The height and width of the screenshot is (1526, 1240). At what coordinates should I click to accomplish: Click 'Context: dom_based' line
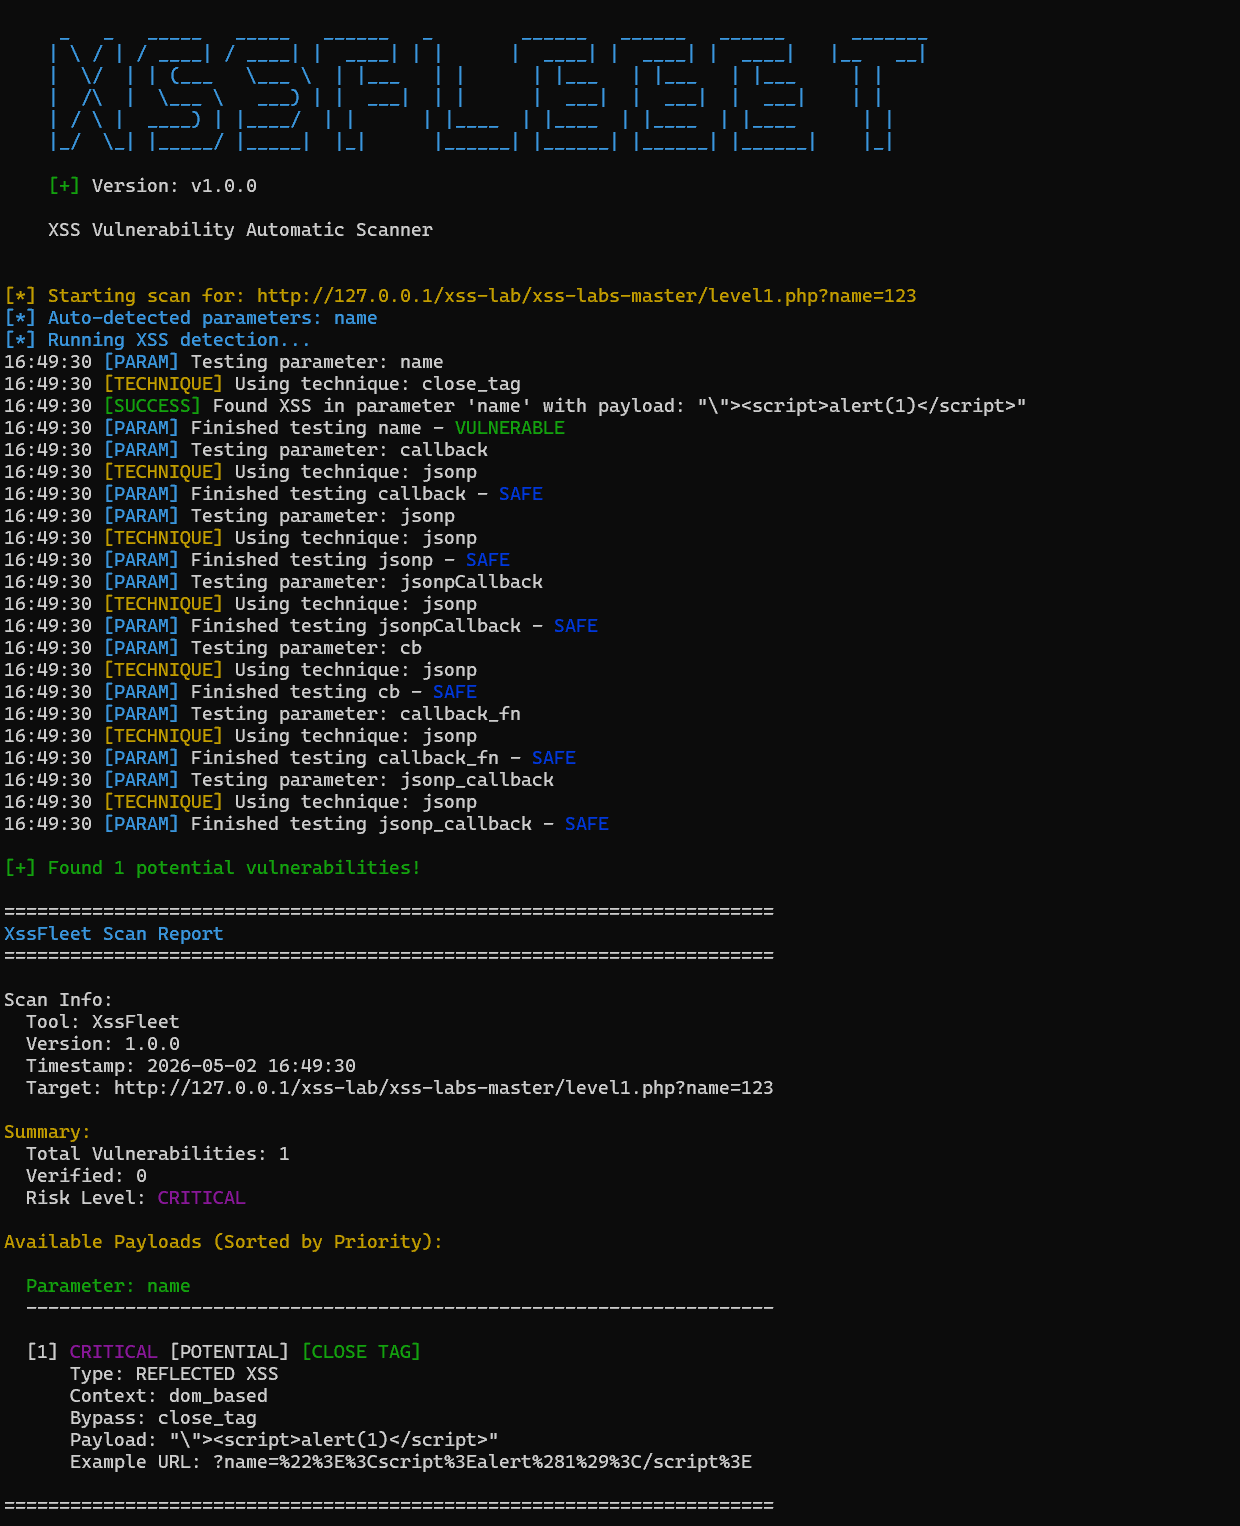168,1396
